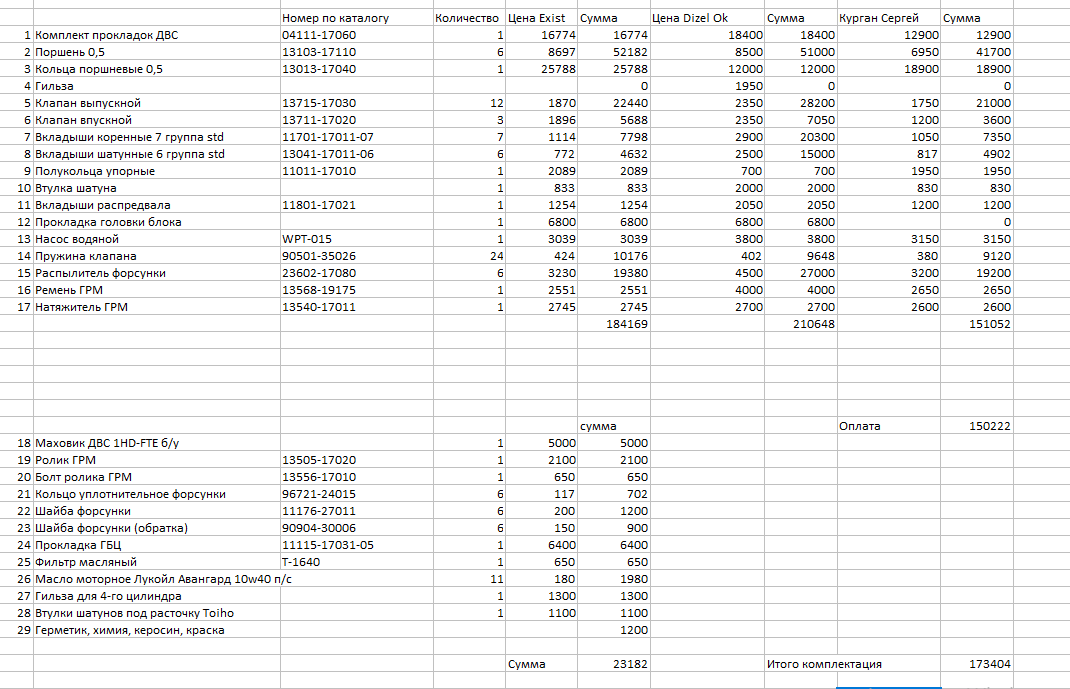The width and height of the screenshot is (1070, 689).
Task: Select catalog number 13013-17040
Action: tap(357, 69)
